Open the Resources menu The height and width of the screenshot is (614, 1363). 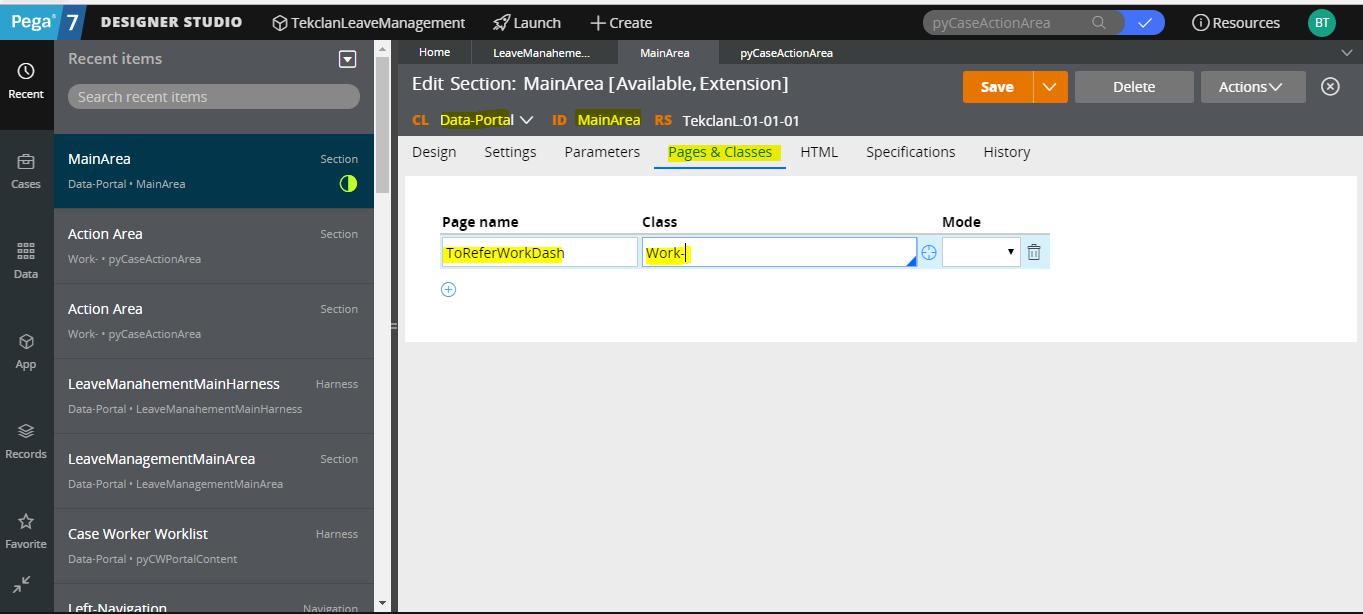tap(1236, 22)
